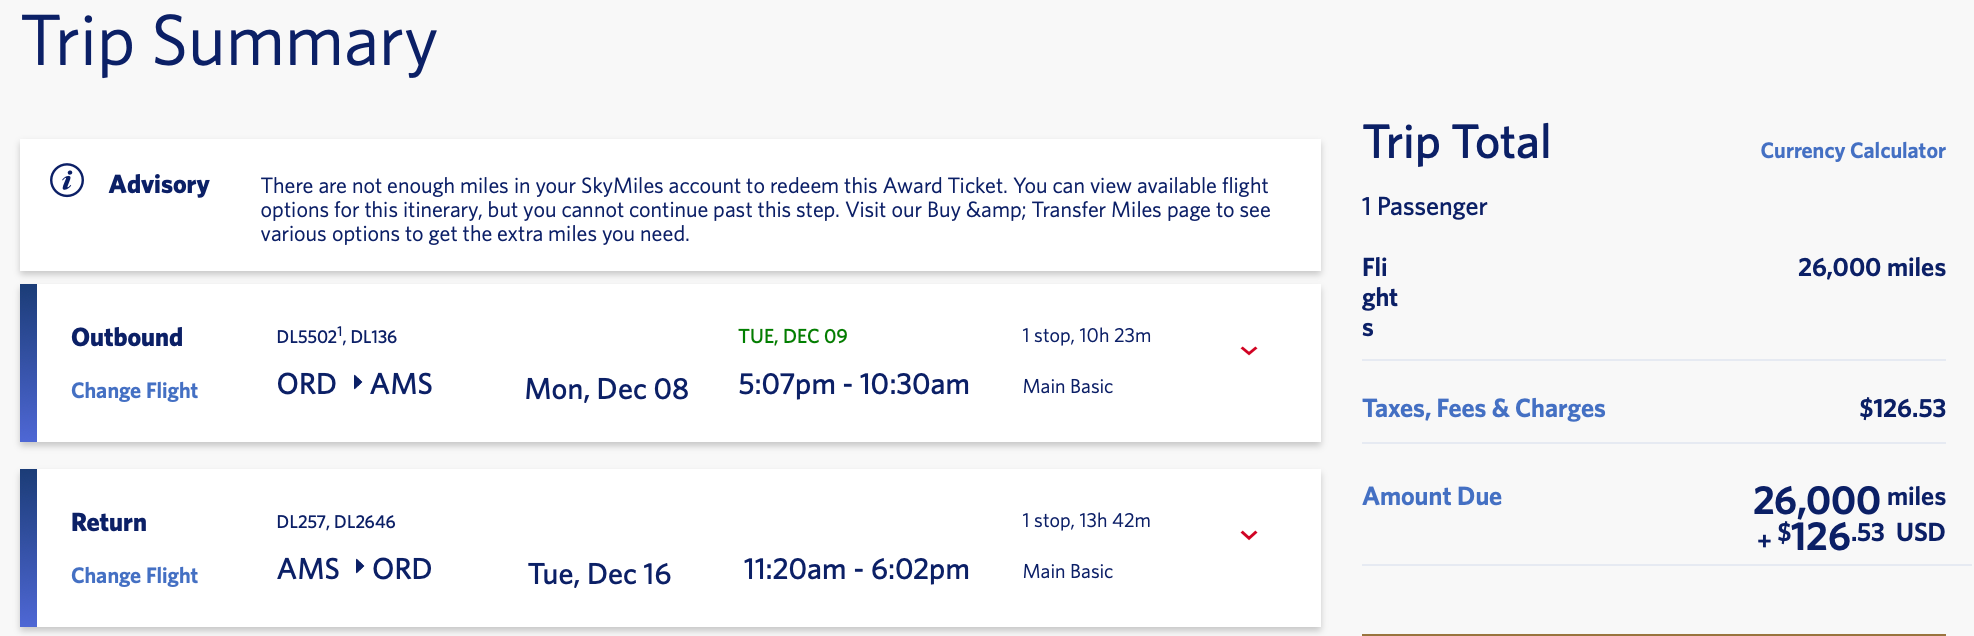Click the Trip Total heading
1974x636 pixels.
[1456, 143]
